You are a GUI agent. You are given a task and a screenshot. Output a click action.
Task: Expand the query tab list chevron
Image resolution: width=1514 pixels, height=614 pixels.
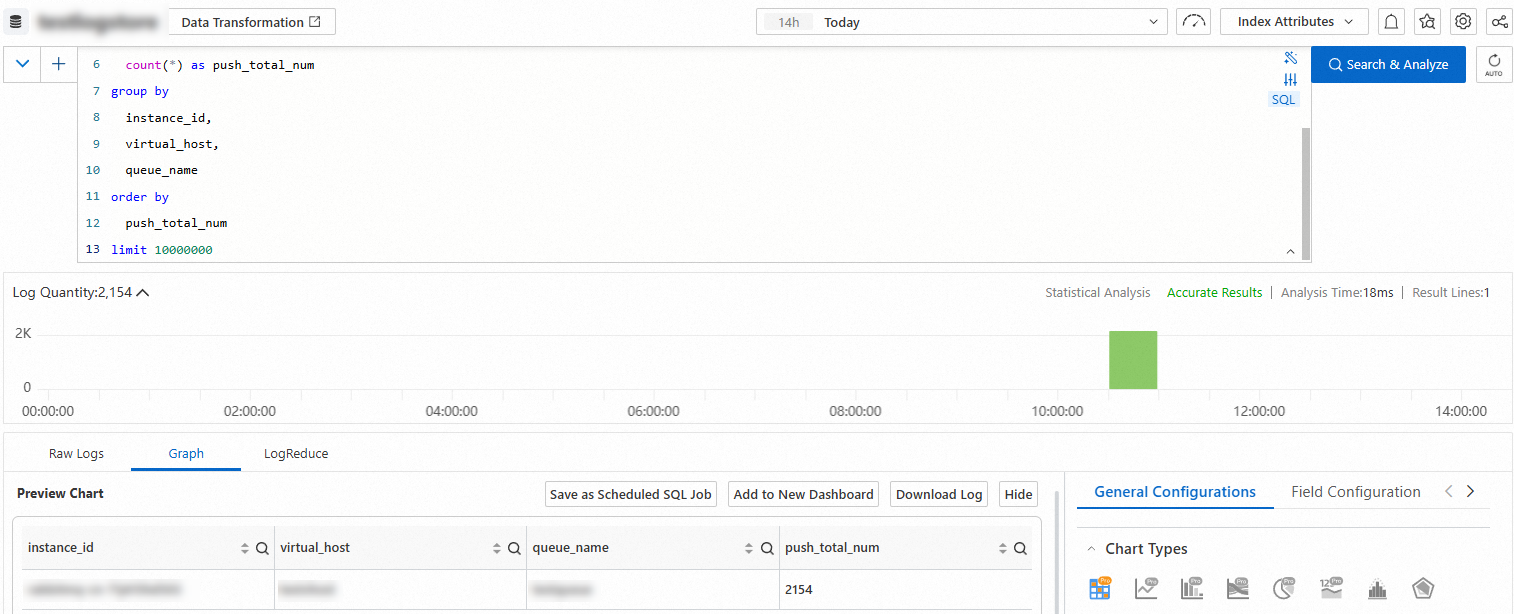23,64
